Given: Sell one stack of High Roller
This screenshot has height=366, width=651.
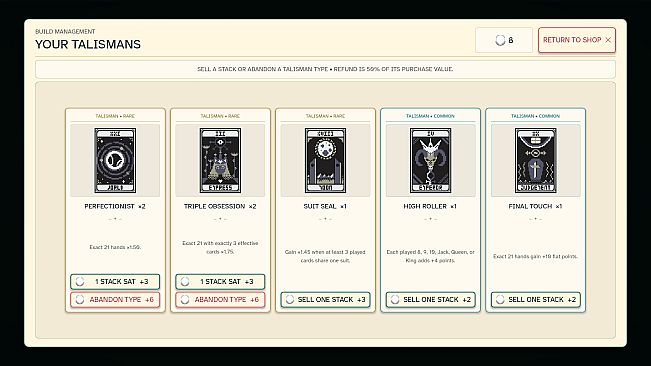Looking at the screenshot, I should (431, 299).
